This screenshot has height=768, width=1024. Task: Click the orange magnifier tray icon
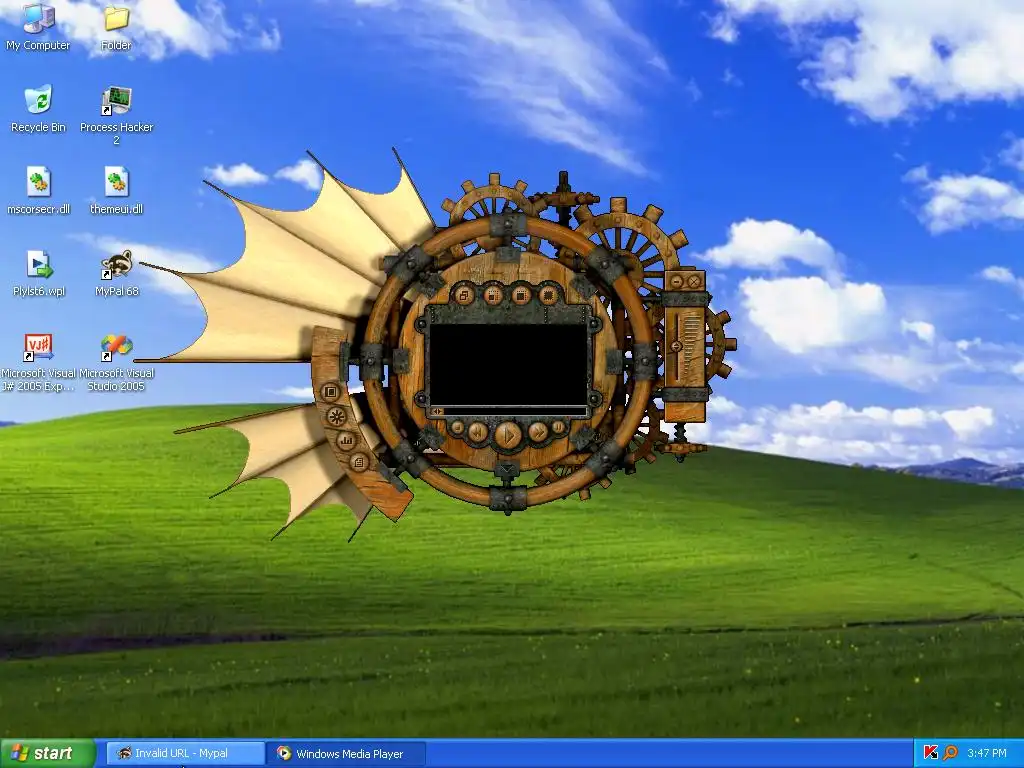(x=950, y=753)
